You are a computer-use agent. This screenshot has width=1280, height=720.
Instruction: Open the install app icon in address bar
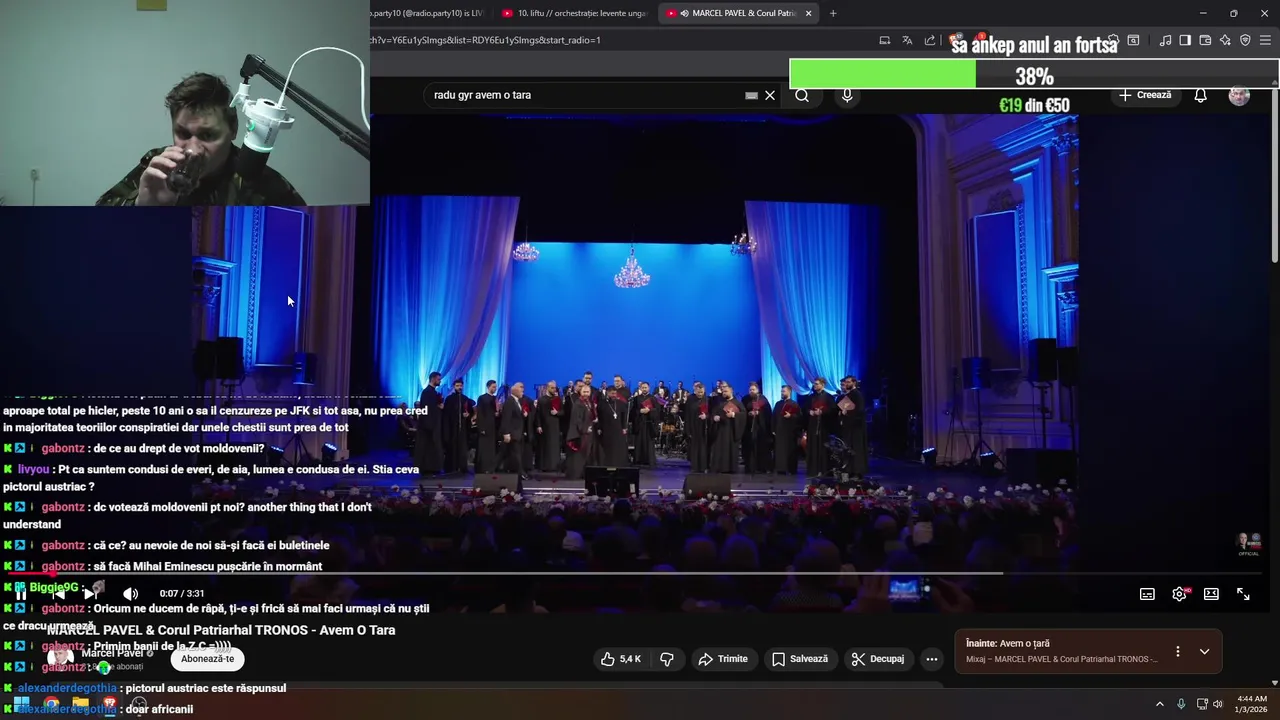tap(884, 40)
